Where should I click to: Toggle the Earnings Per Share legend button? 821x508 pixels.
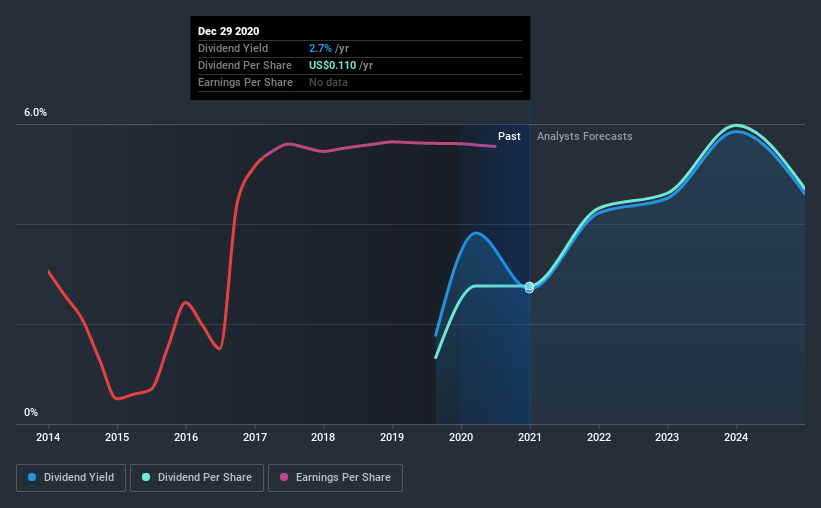tap(335, 478)
